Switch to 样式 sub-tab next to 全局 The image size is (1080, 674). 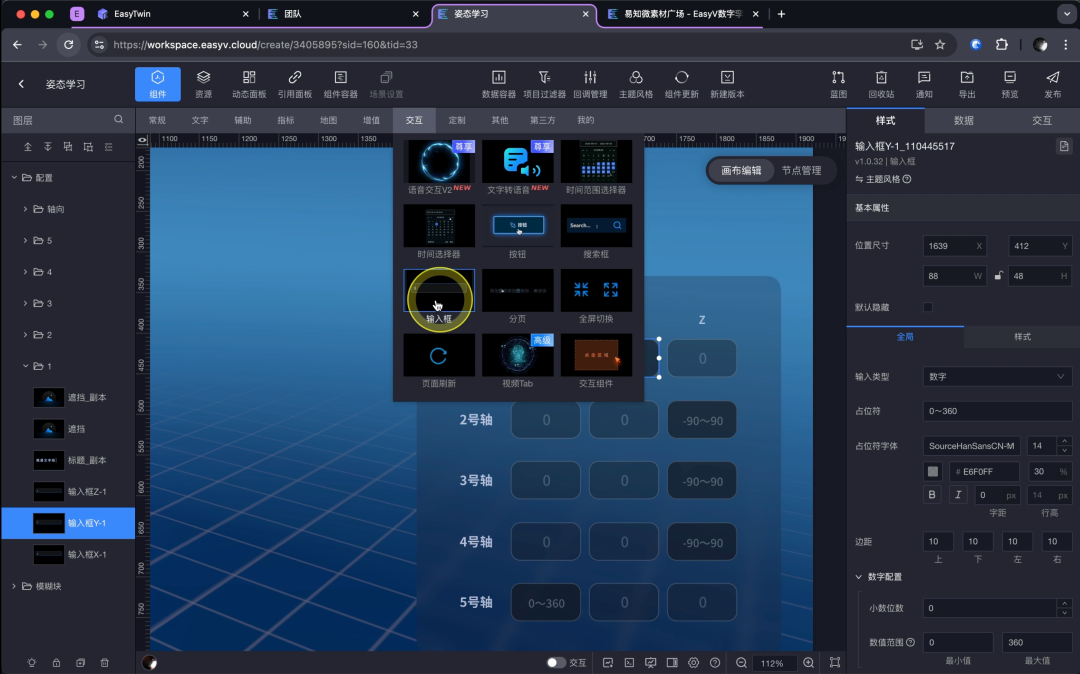tap(1022, 337)
